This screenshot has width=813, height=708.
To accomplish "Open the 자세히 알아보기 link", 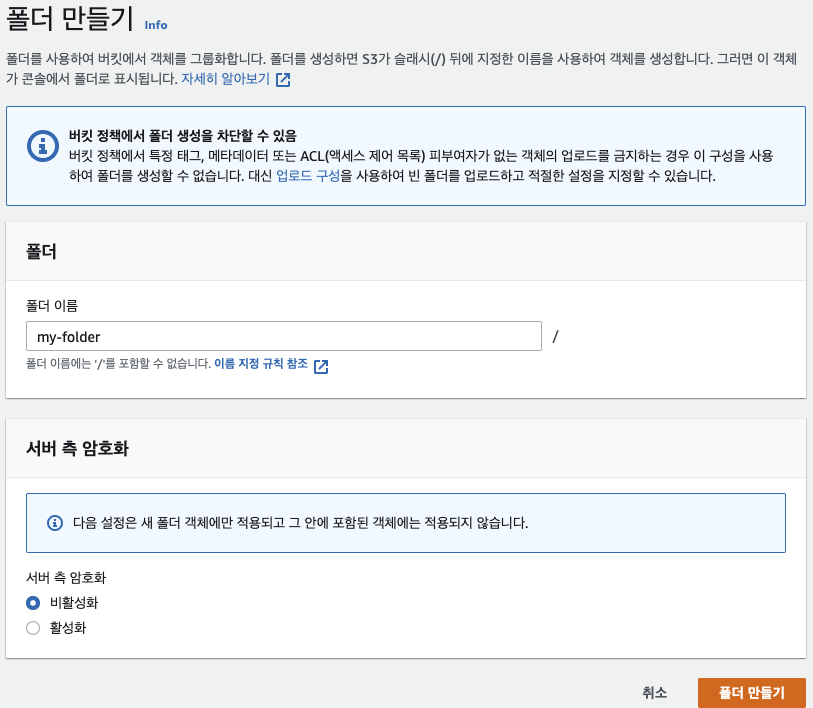I will coord(226,79).
